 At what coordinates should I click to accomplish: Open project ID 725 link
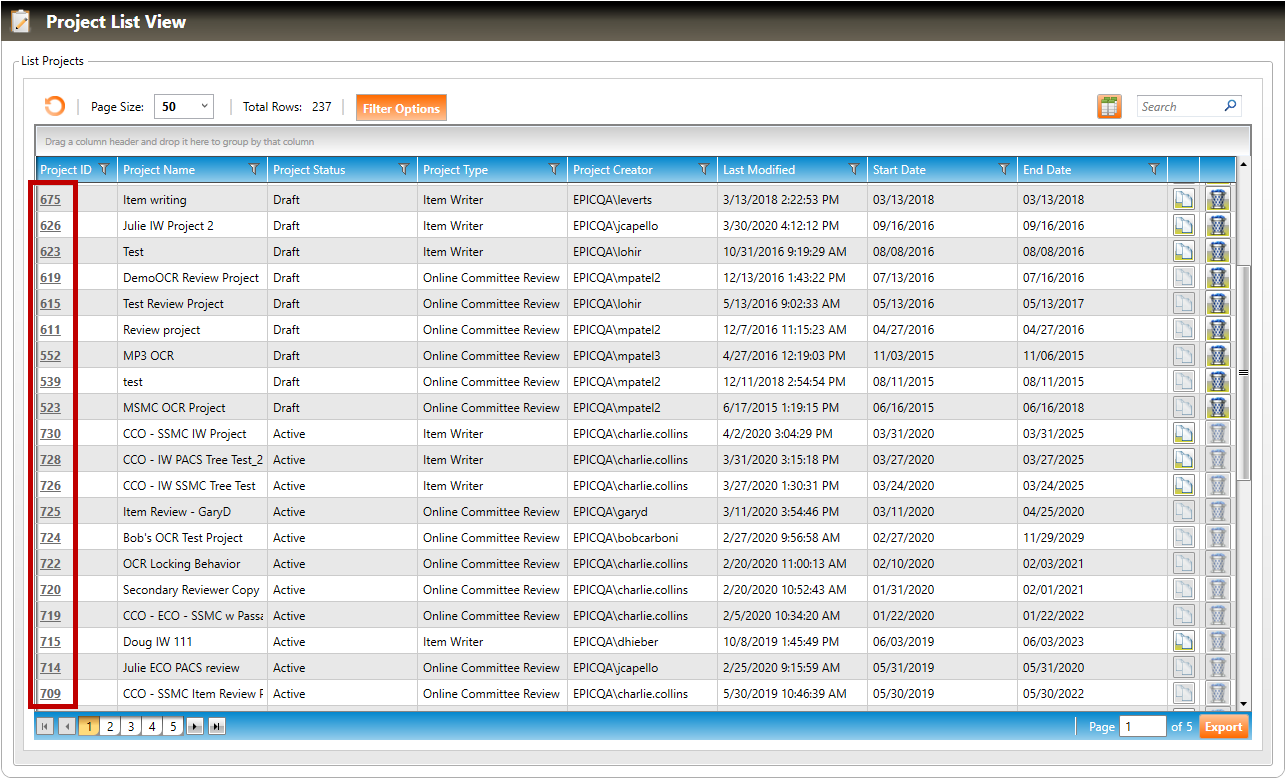click(x=50, y=512)
